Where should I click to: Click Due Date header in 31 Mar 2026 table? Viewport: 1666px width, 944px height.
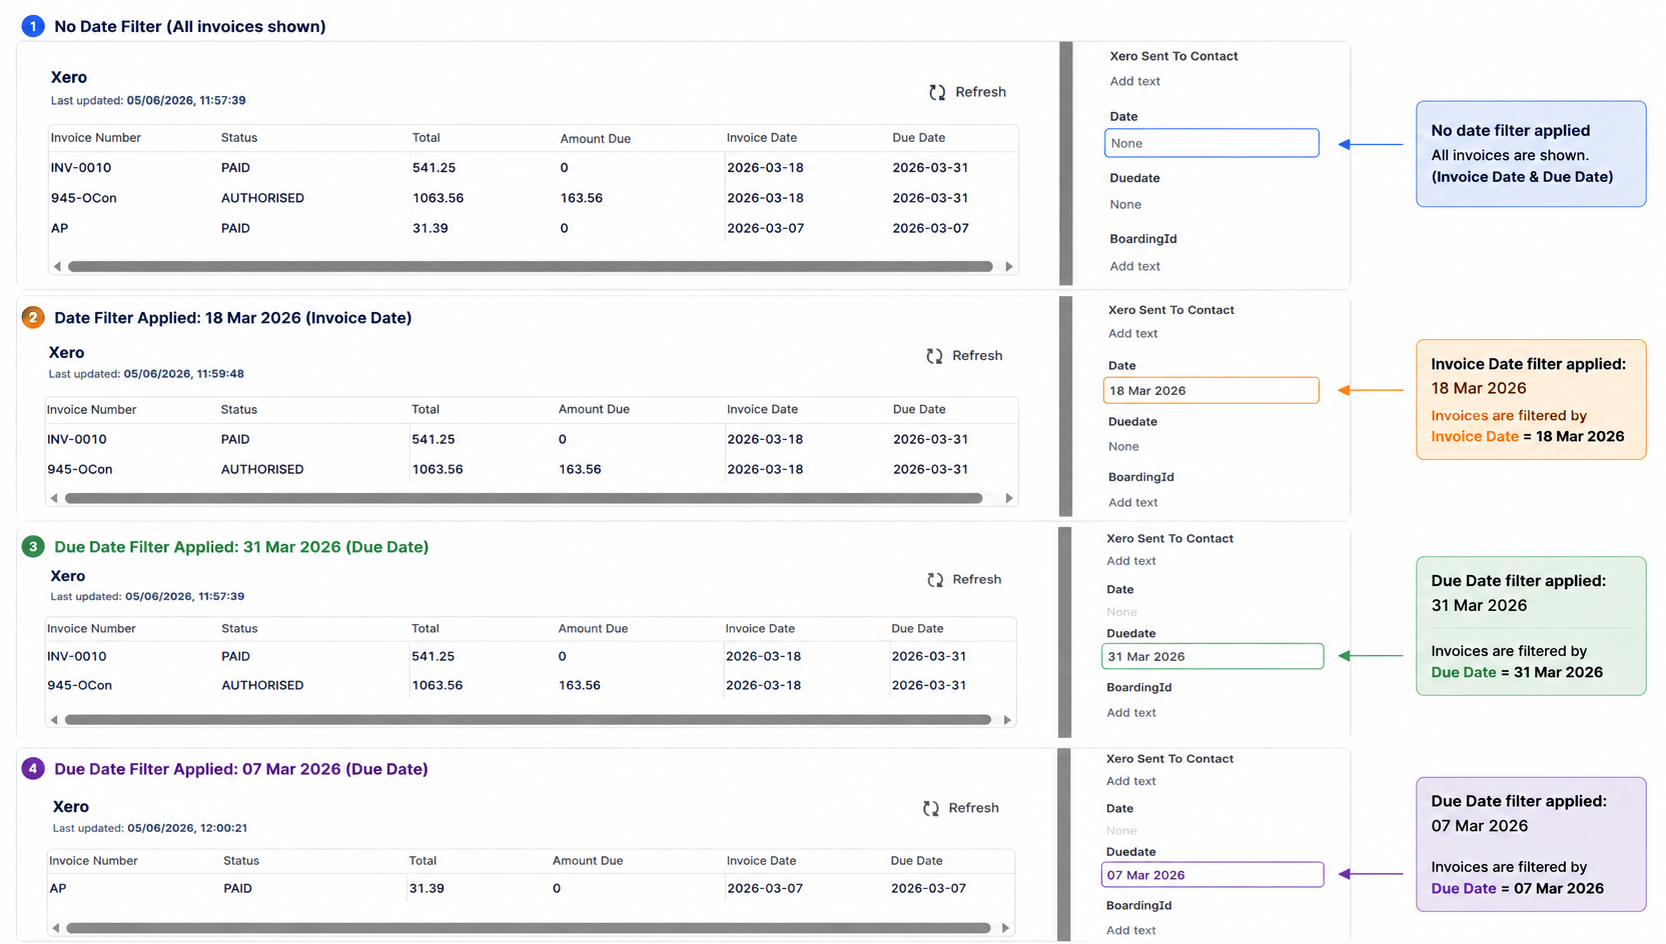pyautogui.click(x=917, y=628)
